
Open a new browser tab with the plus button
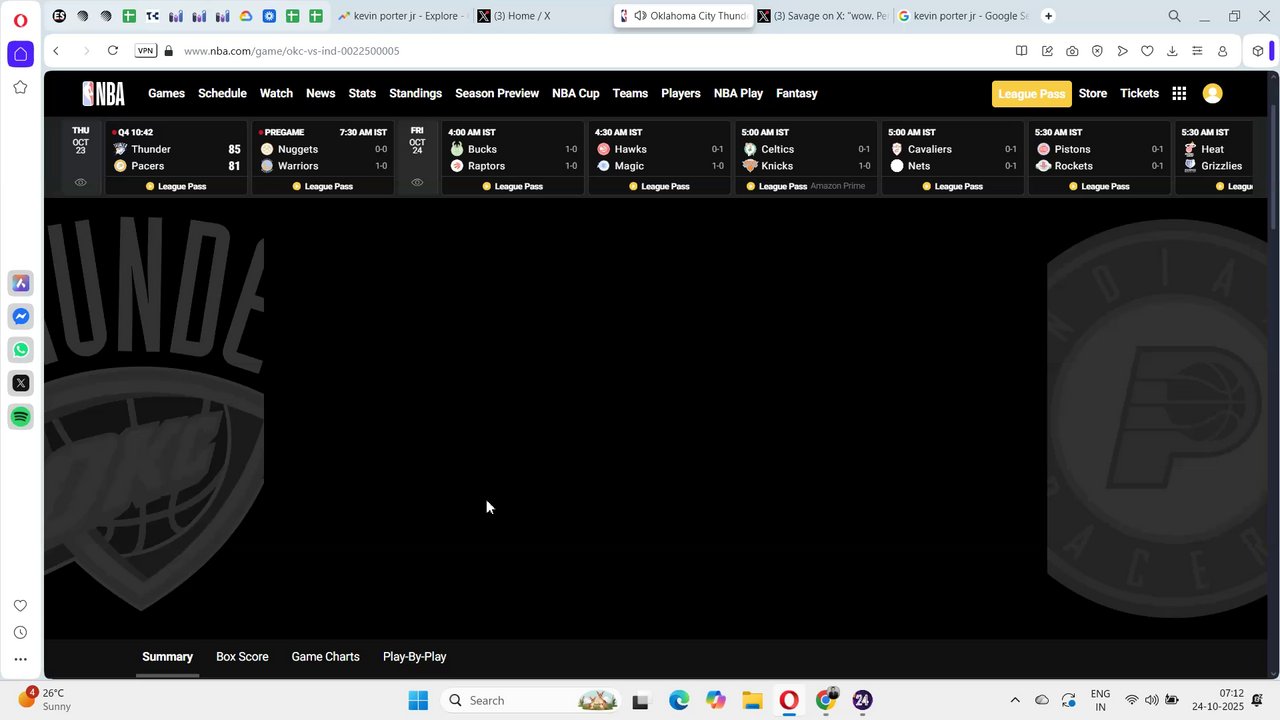[x=1048, y=16]
